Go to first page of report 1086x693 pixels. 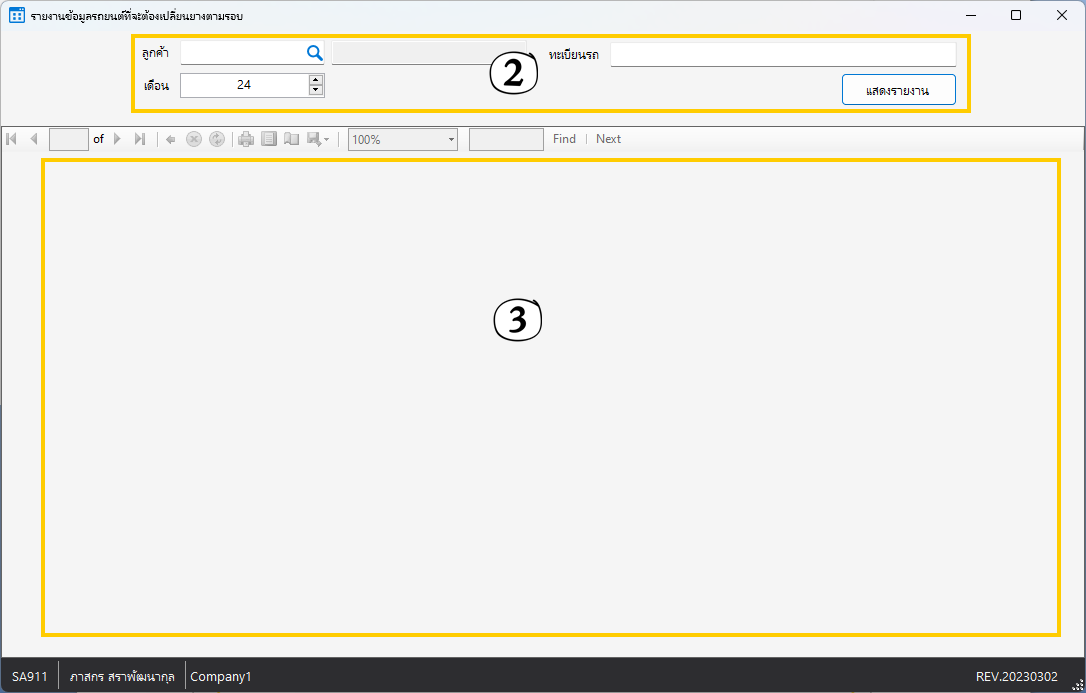coord(12,139)
